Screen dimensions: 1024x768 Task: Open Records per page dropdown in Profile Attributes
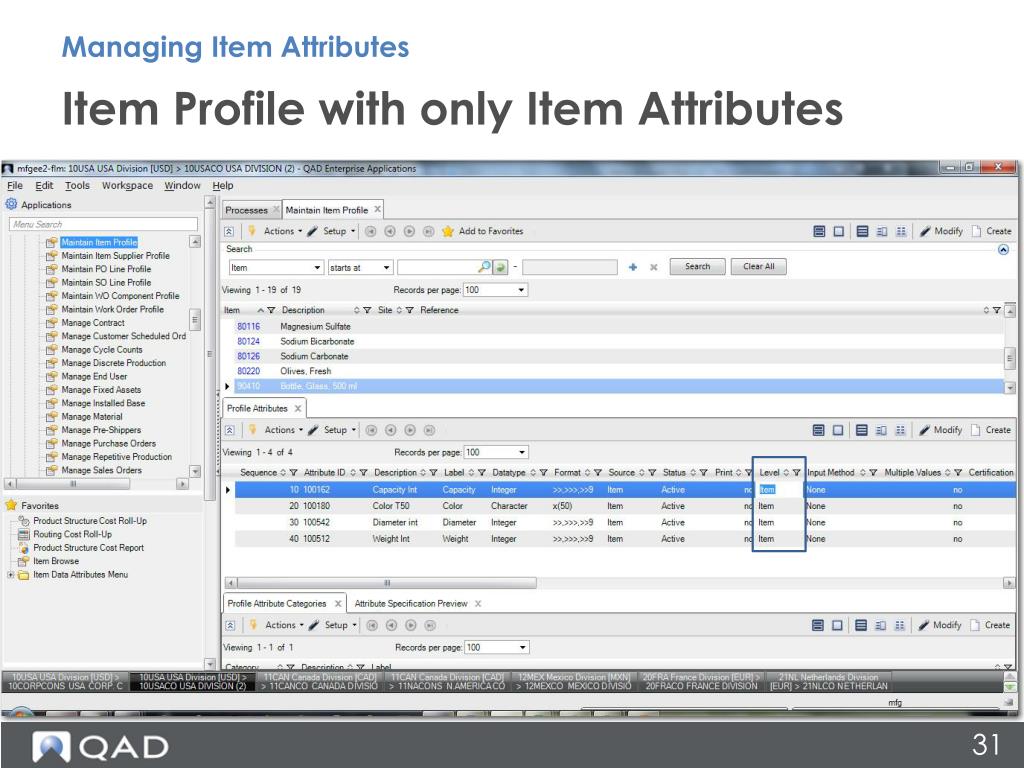(x=522, y=452)
